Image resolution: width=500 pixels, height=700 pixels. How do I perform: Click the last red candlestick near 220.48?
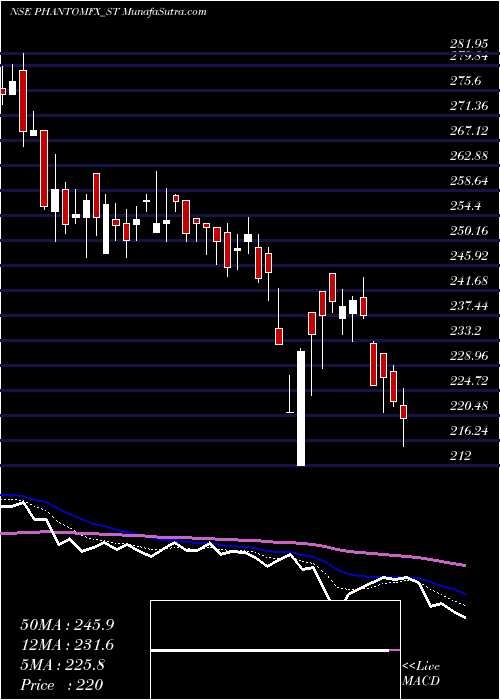404,412
